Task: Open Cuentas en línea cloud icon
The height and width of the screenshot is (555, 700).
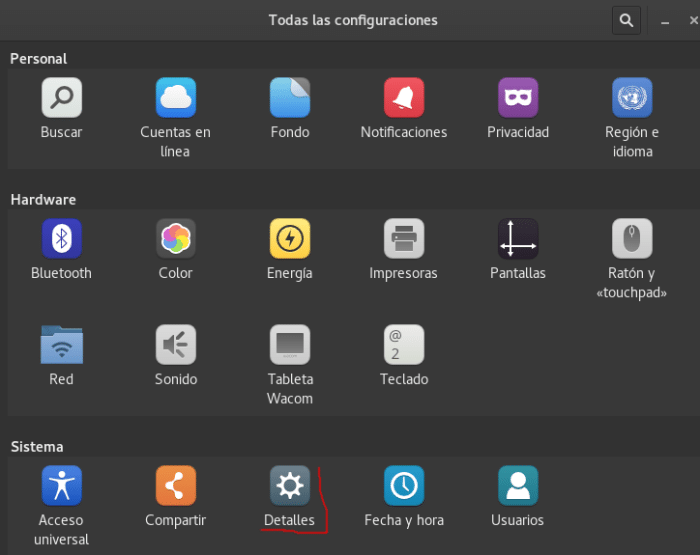Action: (x=176, y=98)
